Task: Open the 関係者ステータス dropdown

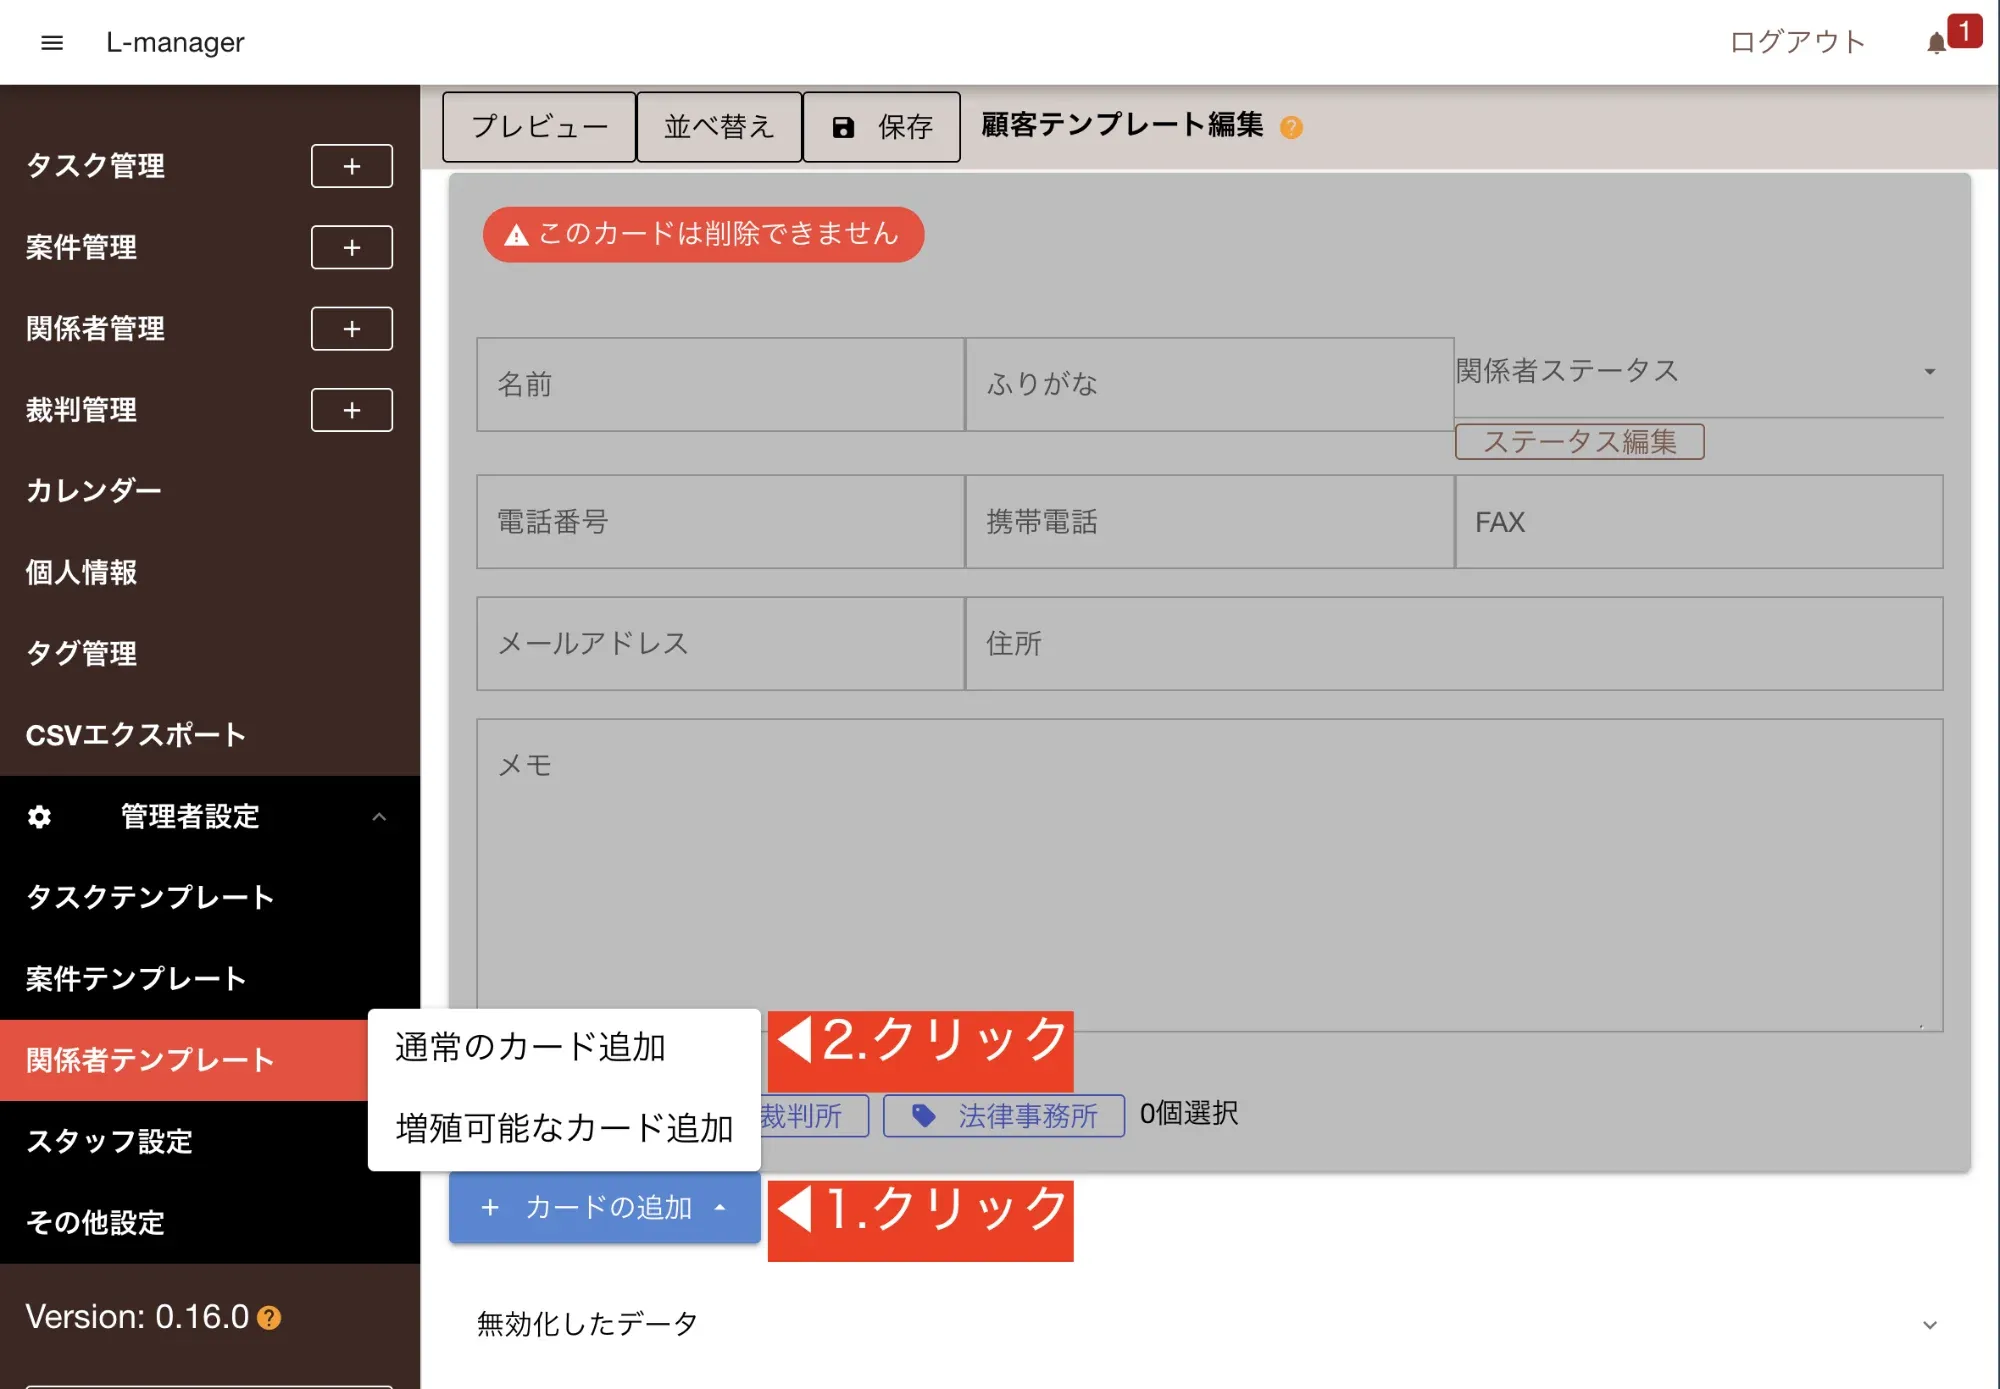Action: point(1929,371)
